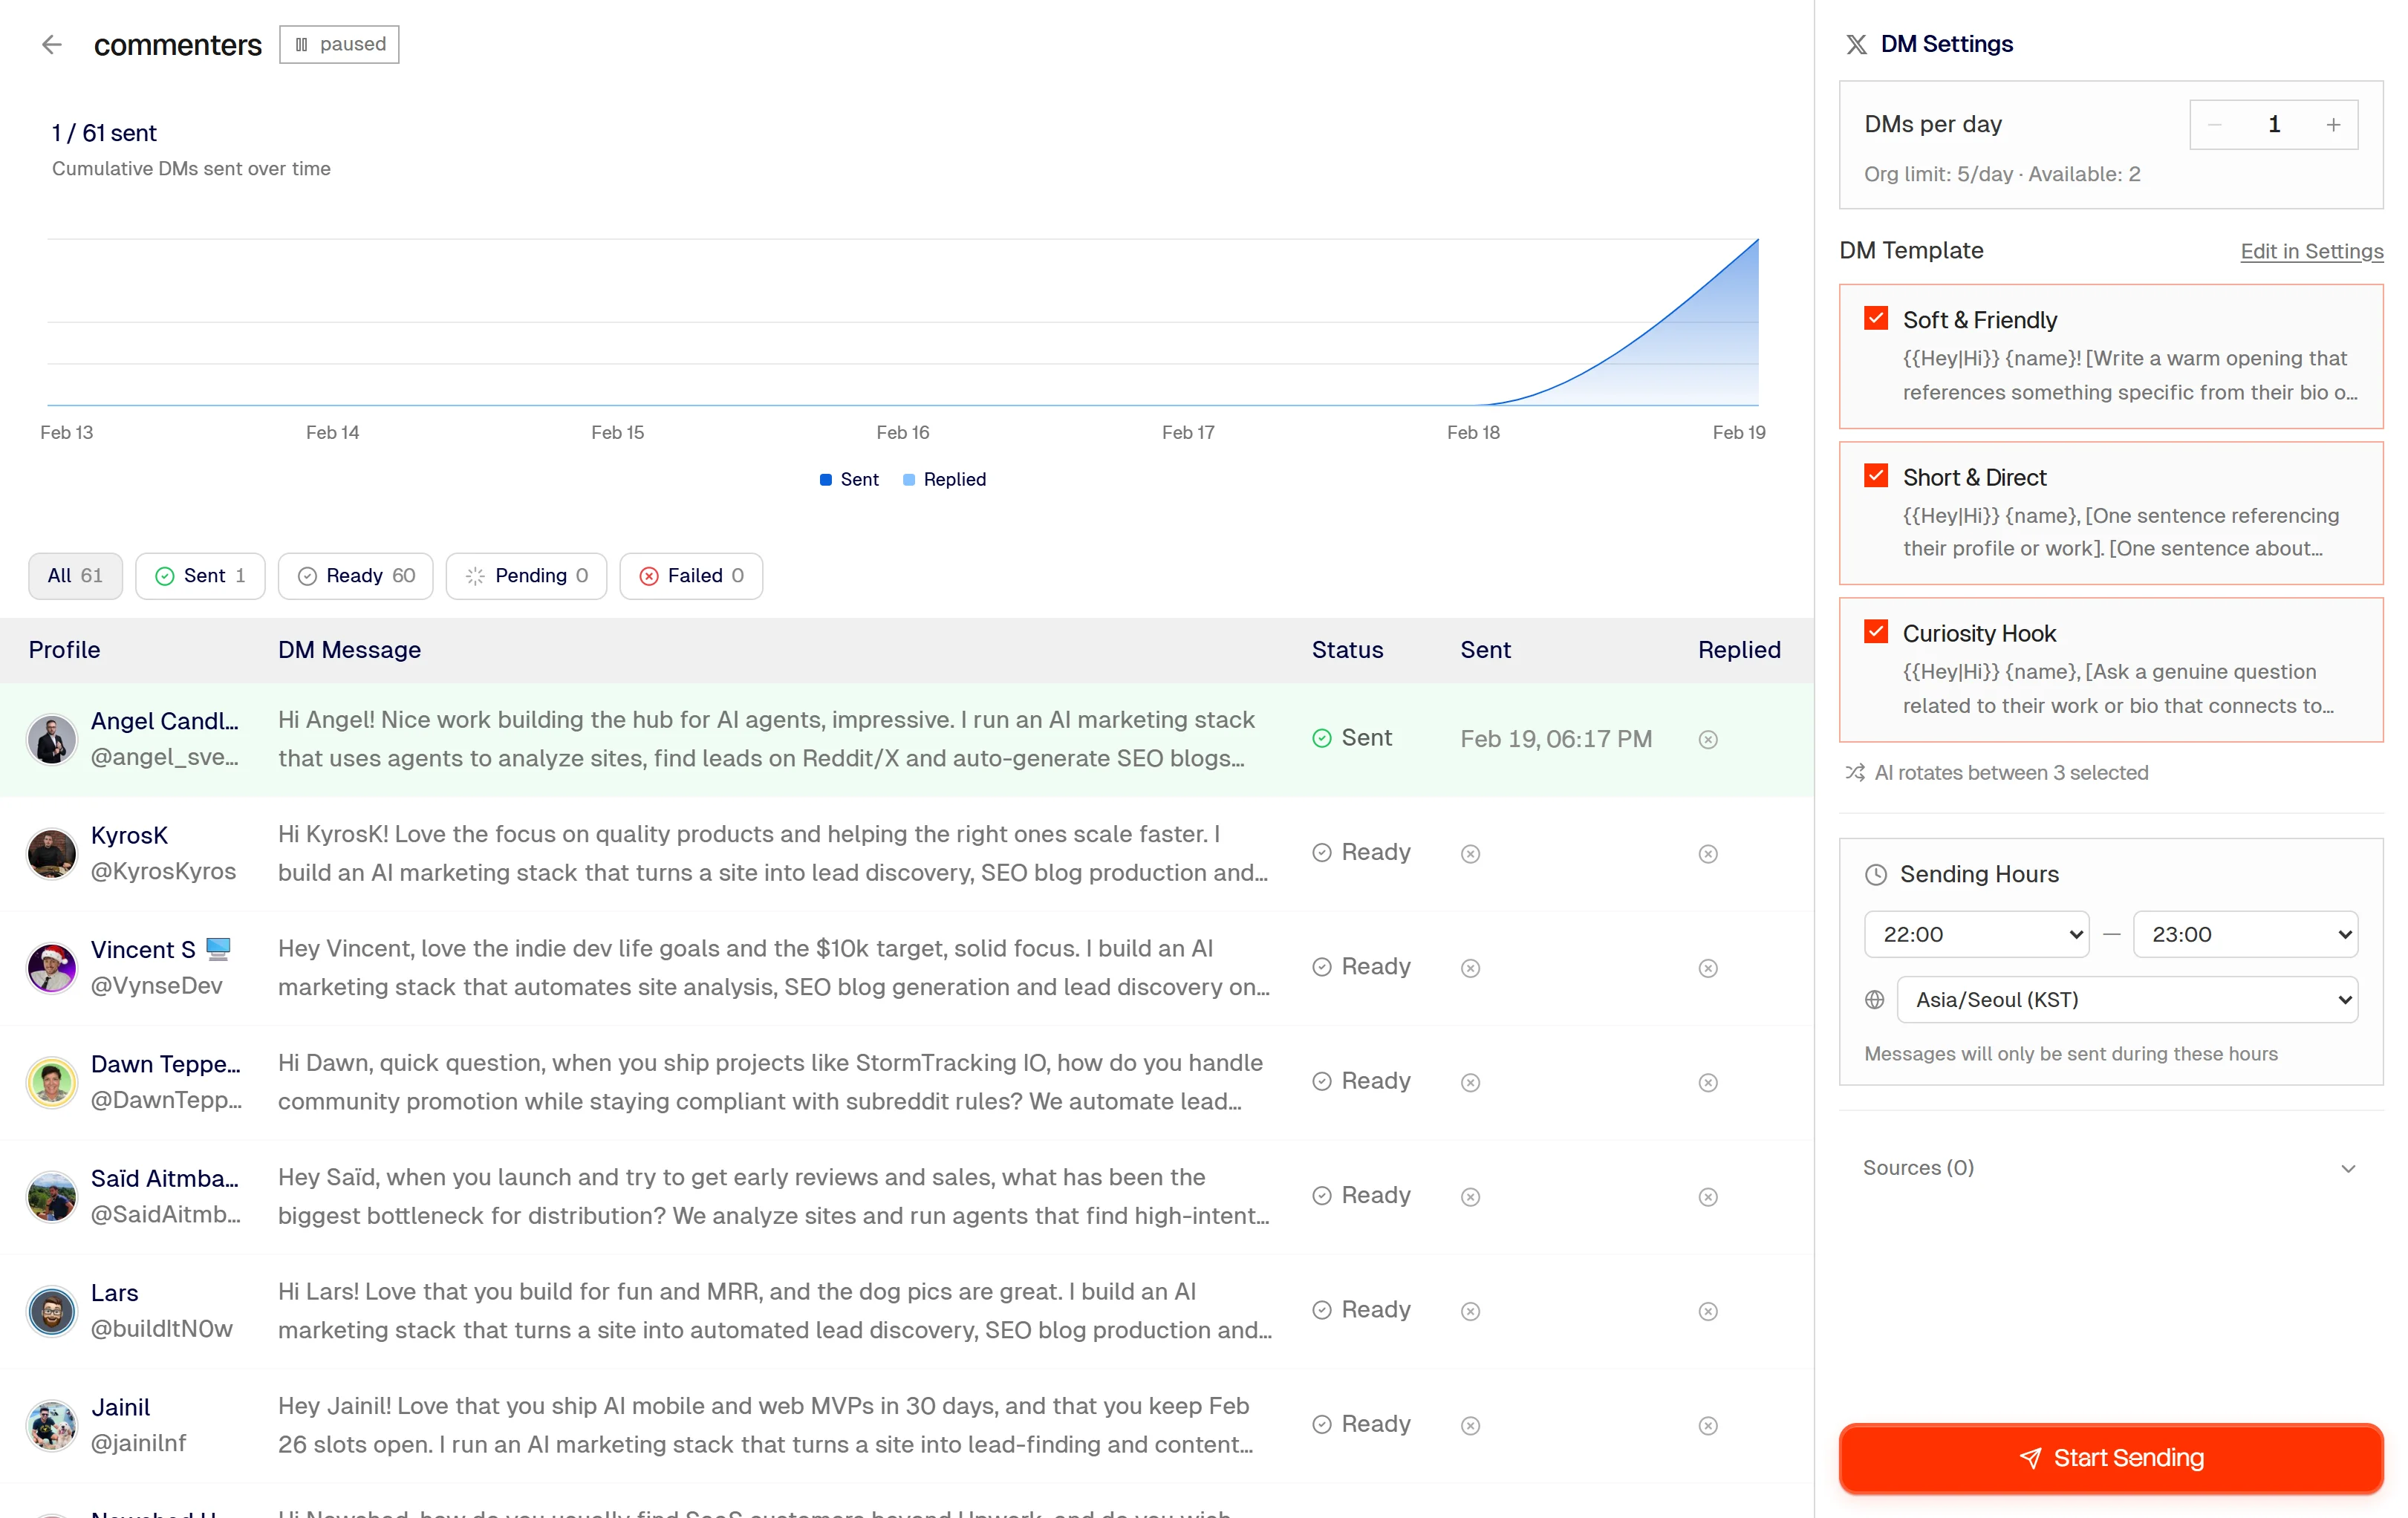Click the minus icon for DMs per day
Screen dimensions: 2408x1518
click(2214, 124)
